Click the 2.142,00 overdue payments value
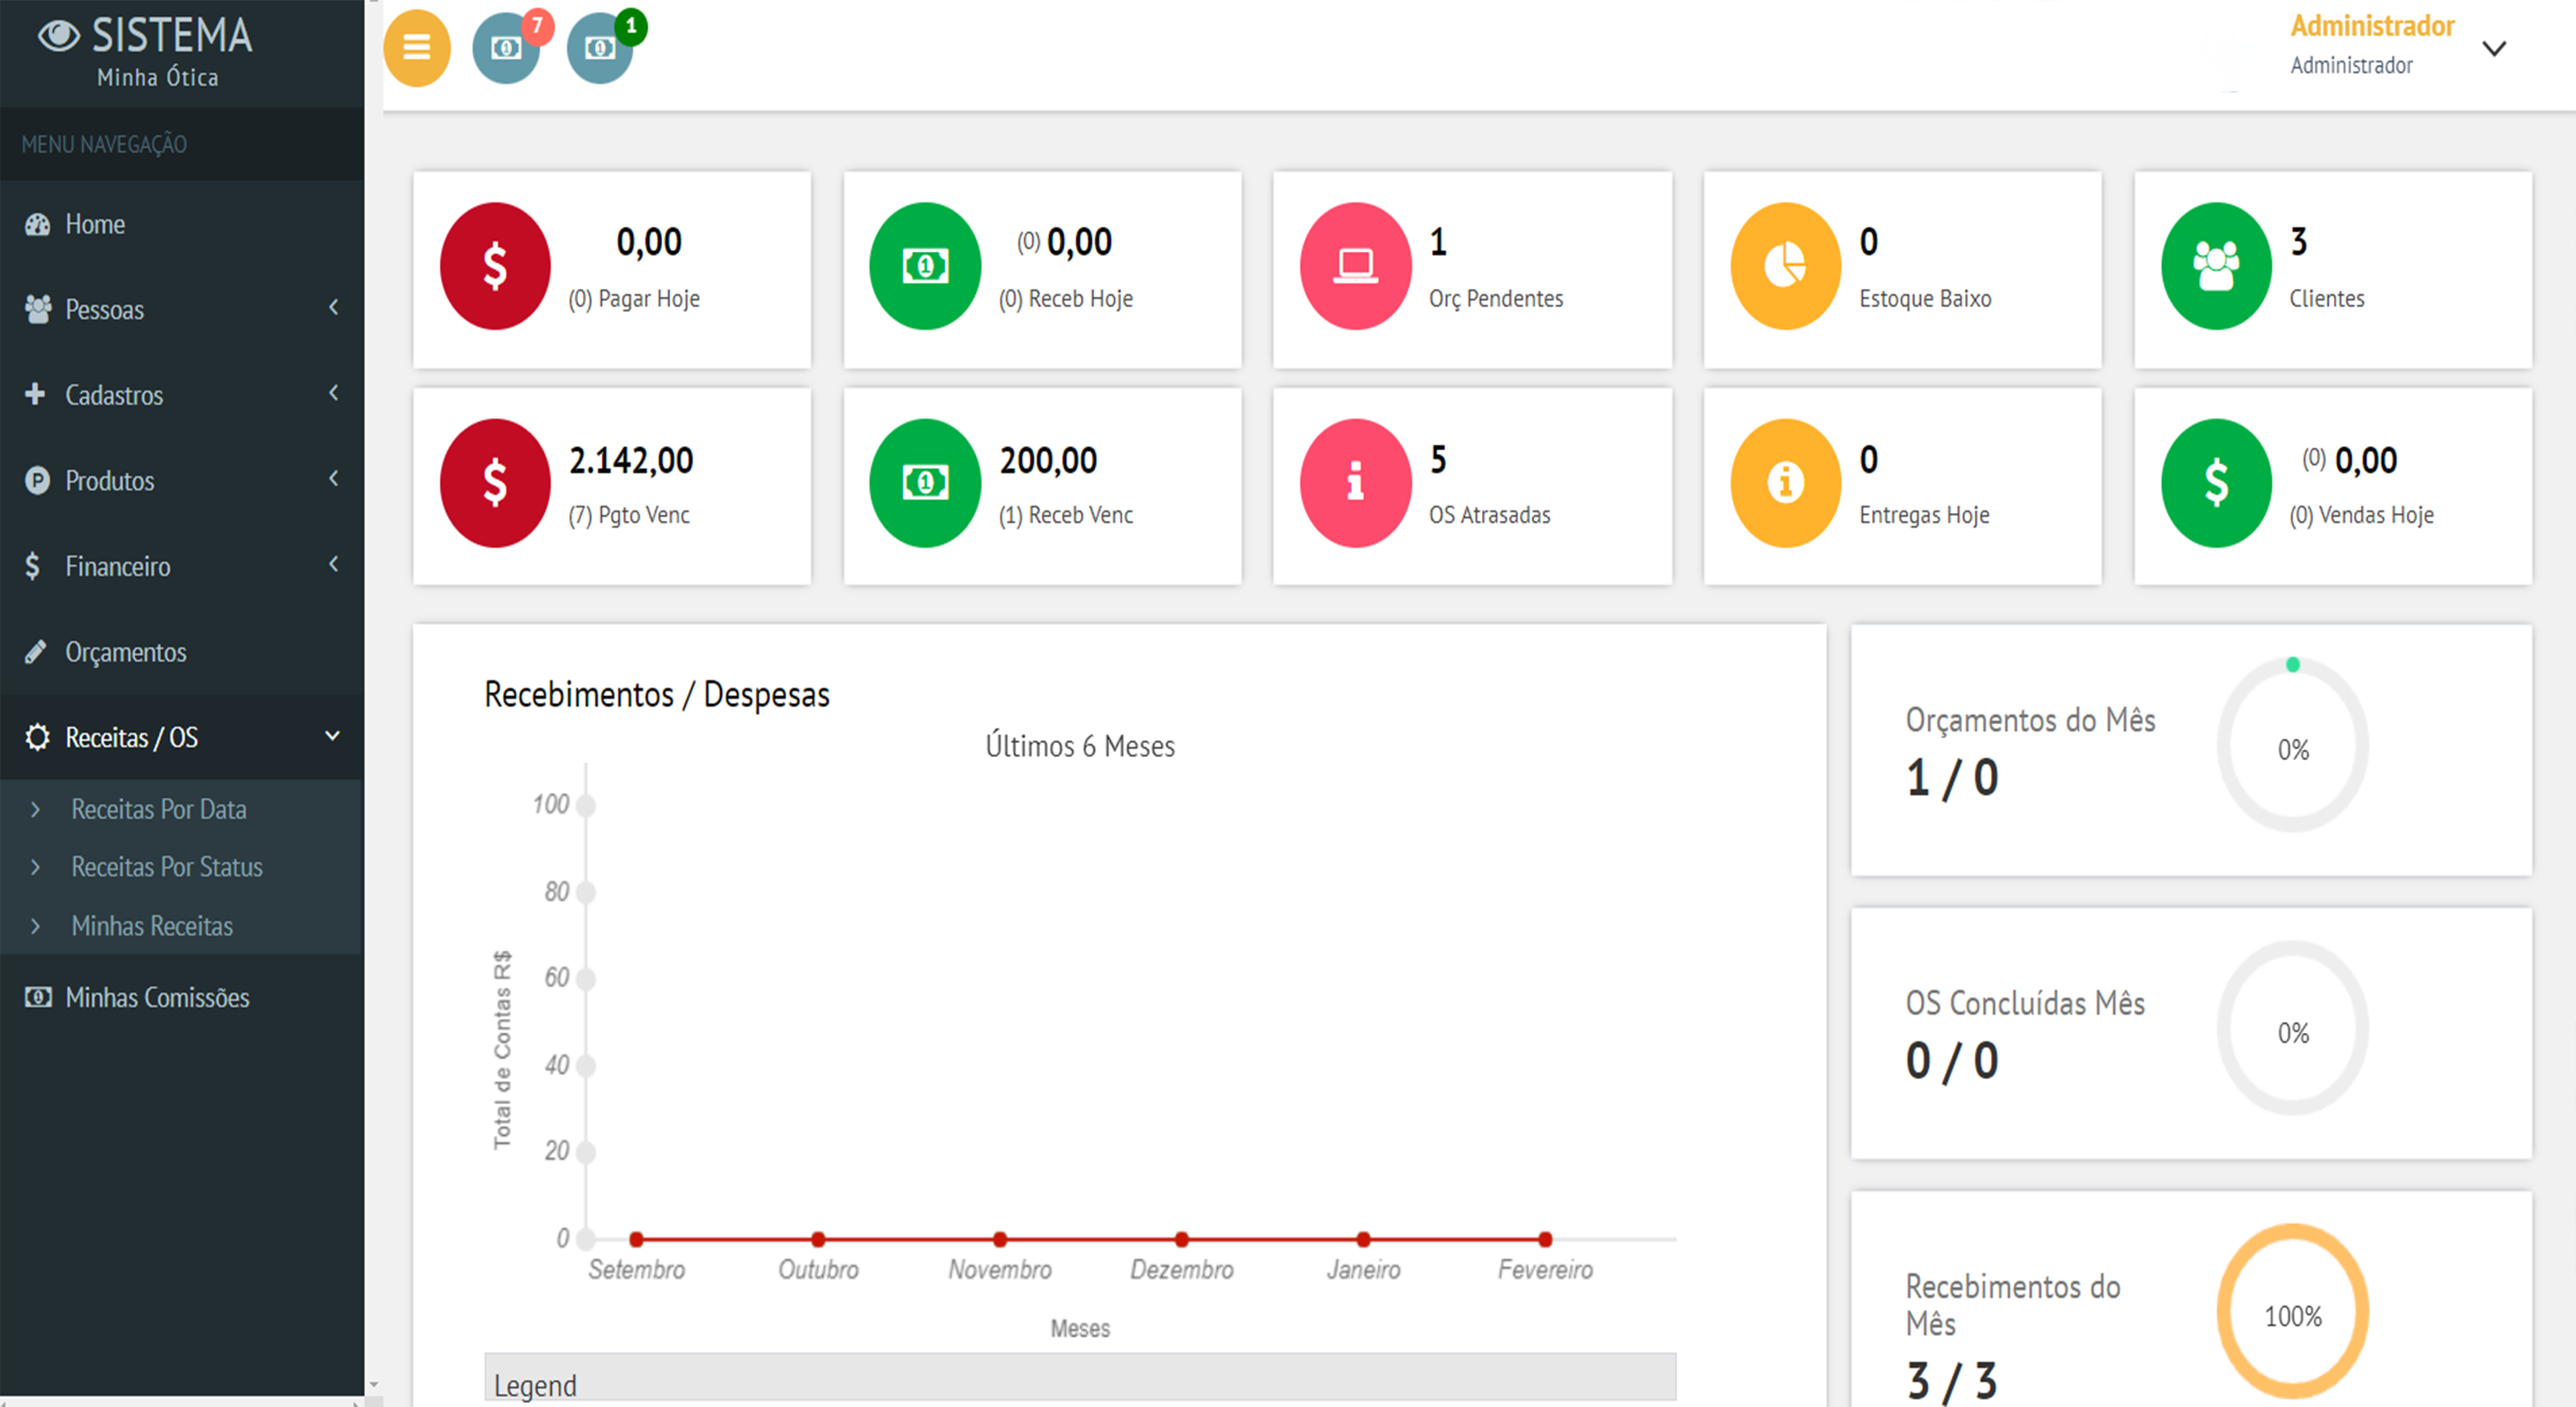The width and height of the screenshot is (2576, 1407). (631, 460)
